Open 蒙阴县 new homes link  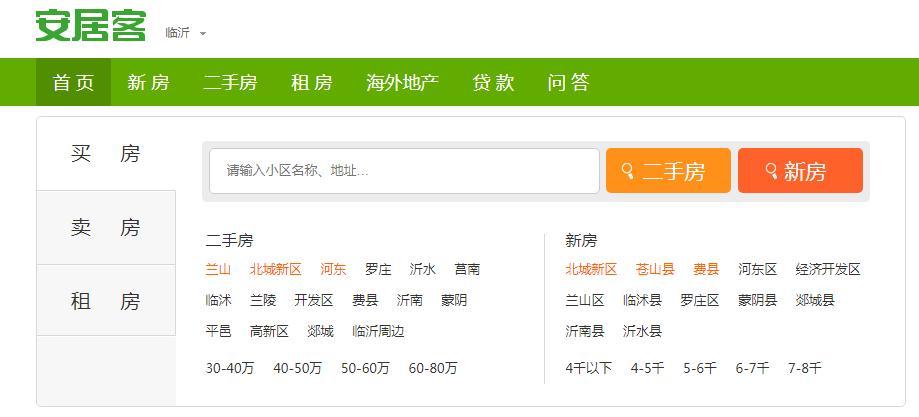click(x=757, y=301)
